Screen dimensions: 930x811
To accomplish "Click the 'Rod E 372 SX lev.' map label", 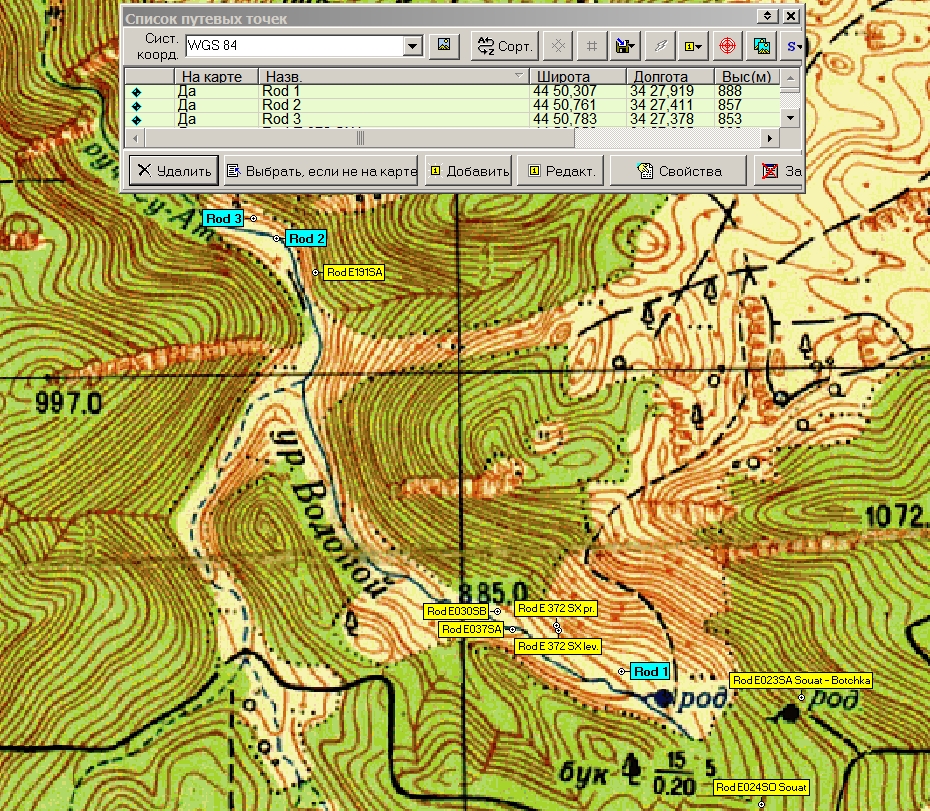I will (558, 646).
